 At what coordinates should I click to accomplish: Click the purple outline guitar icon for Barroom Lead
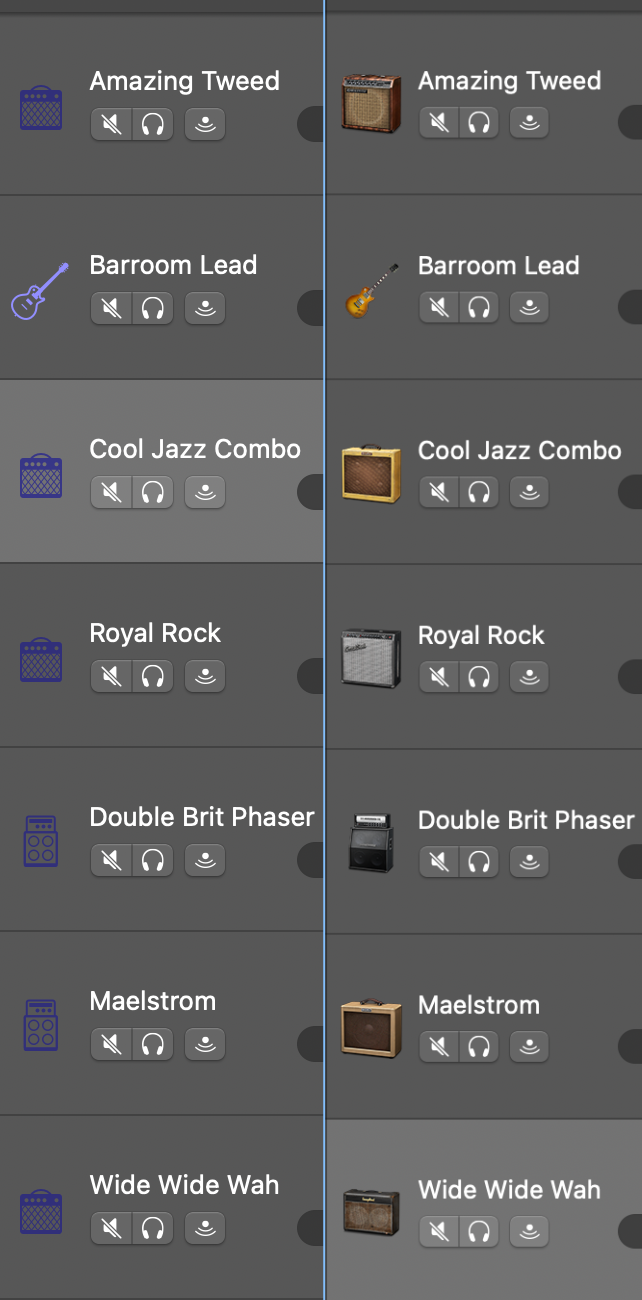(x=40, y=291)
